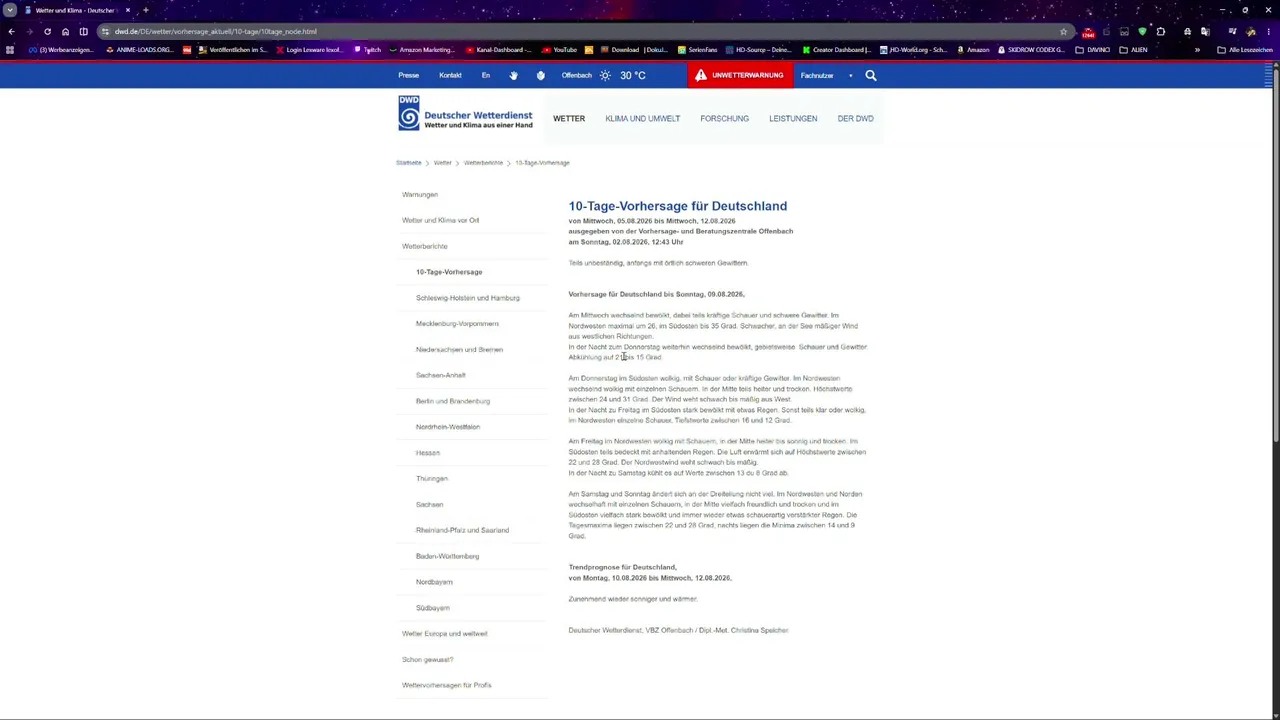1280x720 pixels.
Task: Click the Unwetterwarnung warning triangle icon
Action: pos(701,75)
